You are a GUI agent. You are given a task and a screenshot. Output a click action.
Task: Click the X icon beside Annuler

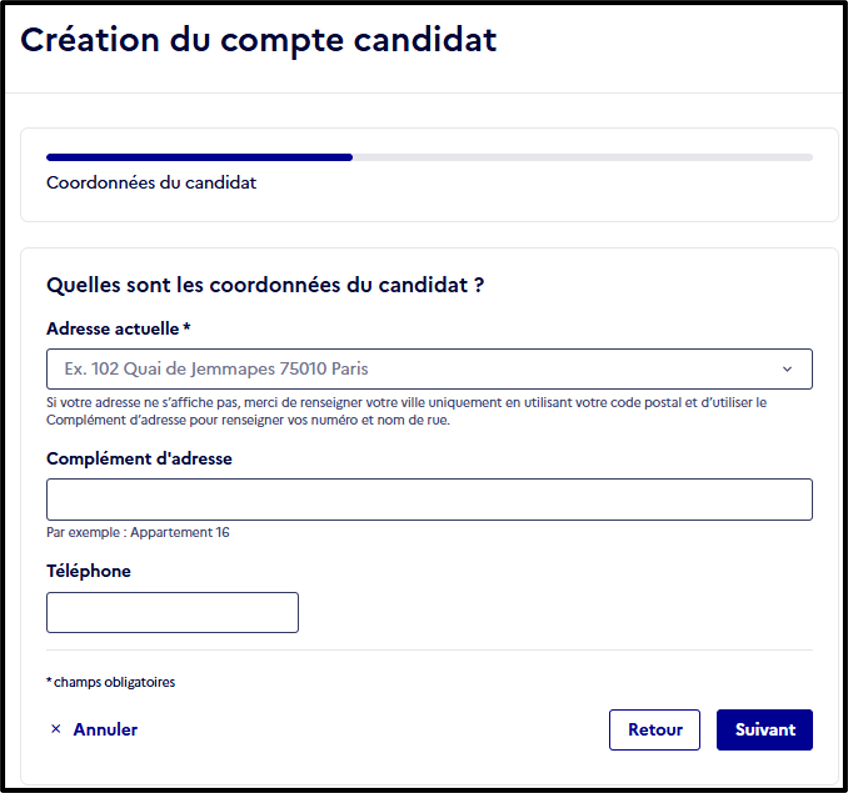pyautogui.click(x=56, y=729)
